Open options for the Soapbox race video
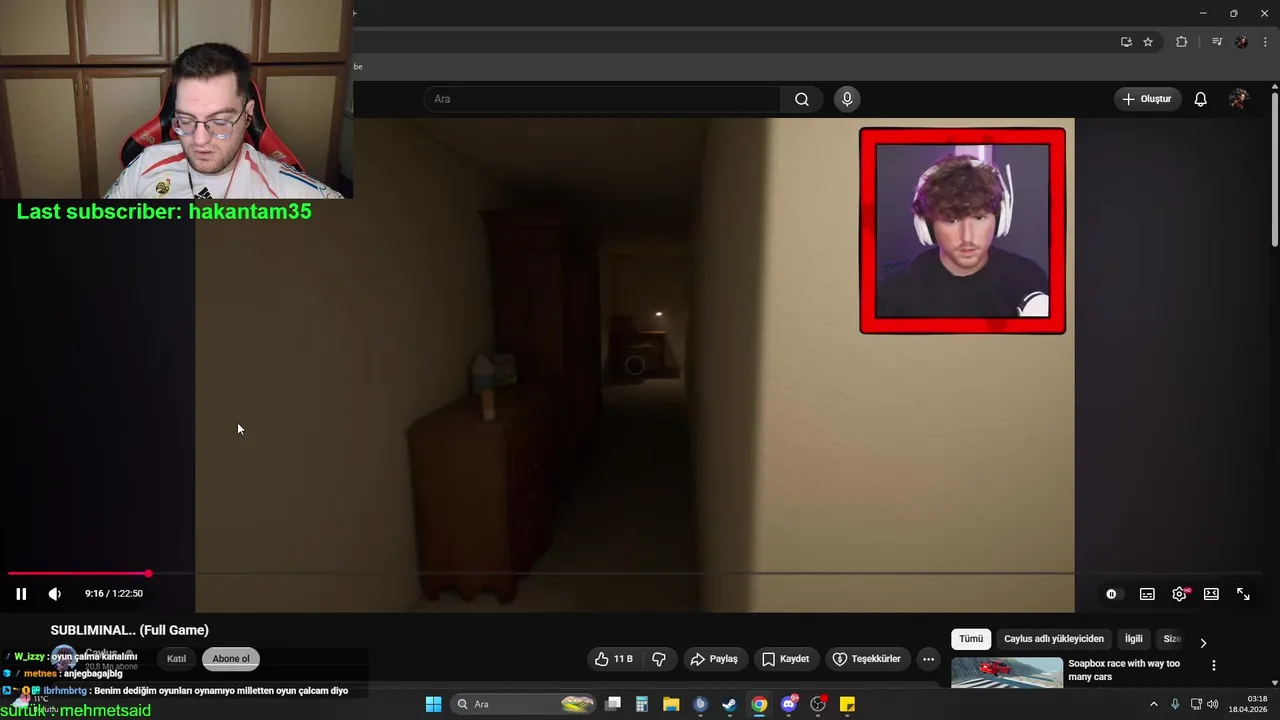 (1214, 666)
